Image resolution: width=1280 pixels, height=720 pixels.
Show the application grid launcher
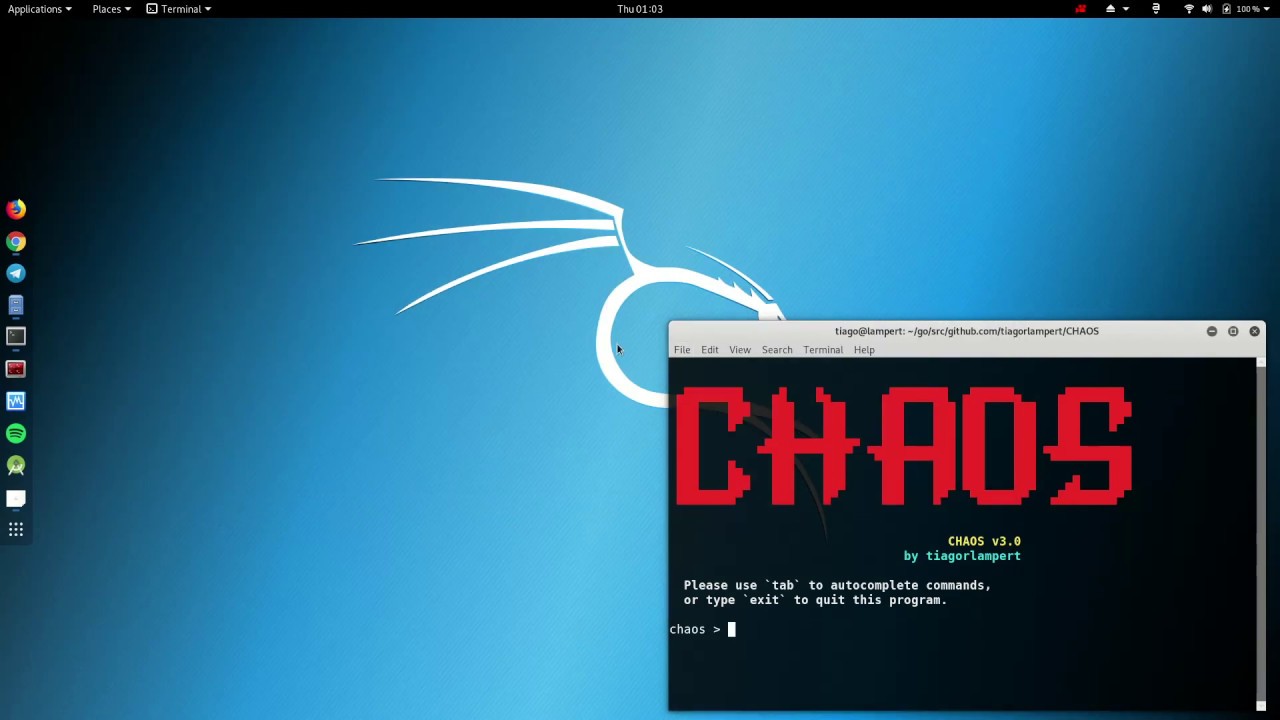point(16,529)
